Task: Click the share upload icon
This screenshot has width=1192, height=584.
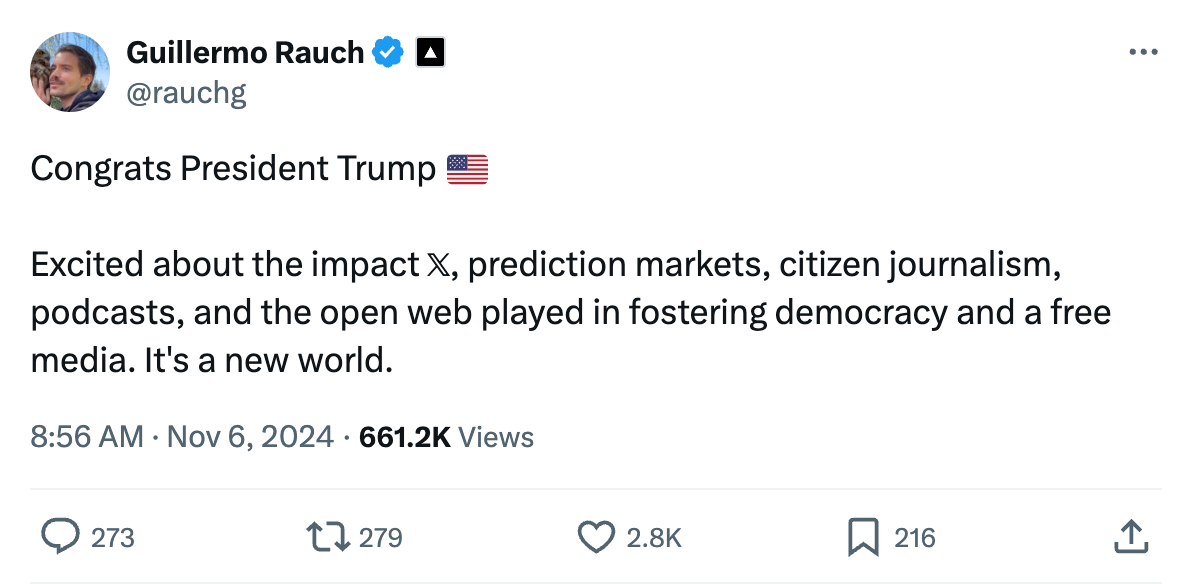Action: pos(1129,536)
